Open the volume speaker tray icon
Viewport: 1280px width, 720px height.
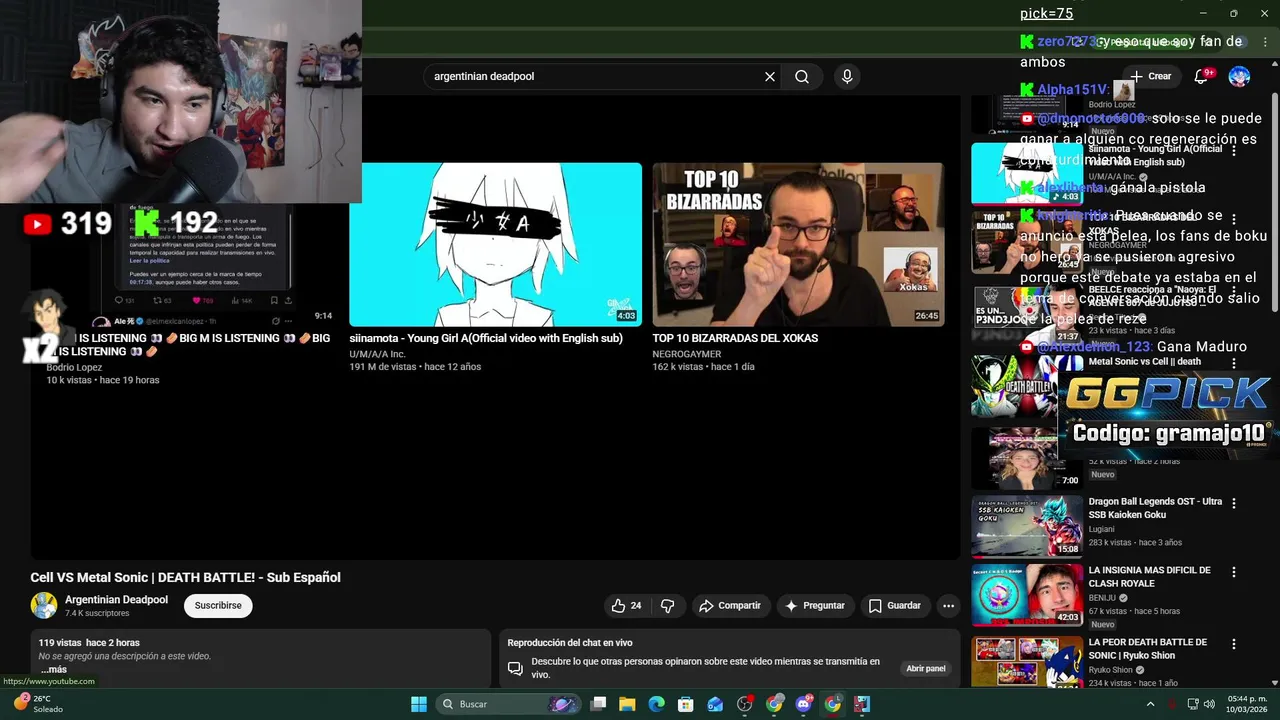[1209, 704]
